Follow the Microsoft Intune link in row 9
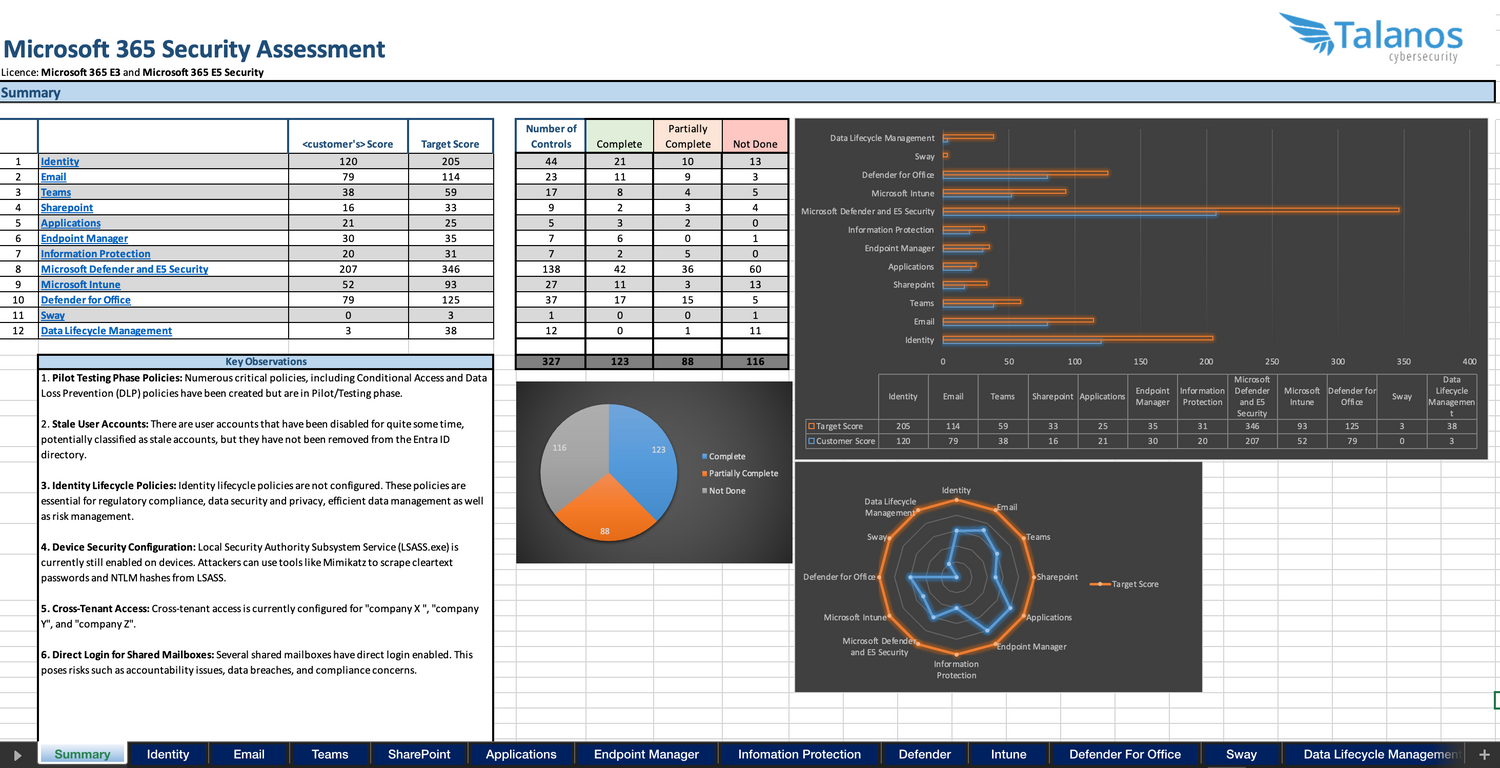This screenshot has width=1500, height=768. [x=81, y=285]
